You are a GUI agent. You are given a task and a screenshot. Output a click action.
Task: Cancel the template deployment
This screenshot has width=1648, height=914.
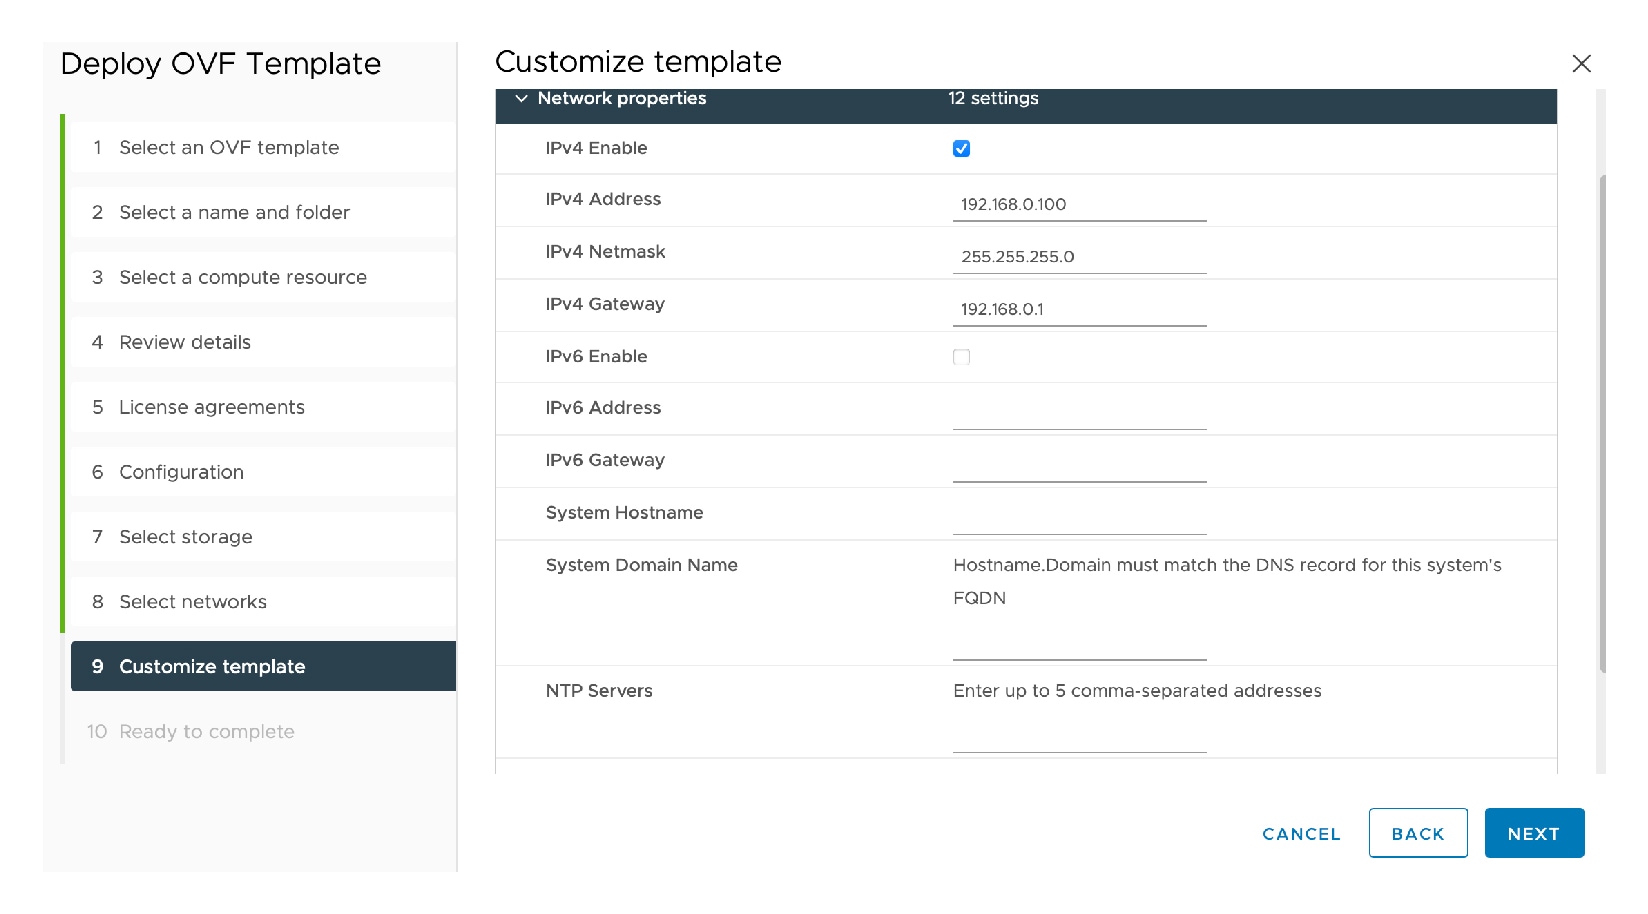[x=1300, y=833]
